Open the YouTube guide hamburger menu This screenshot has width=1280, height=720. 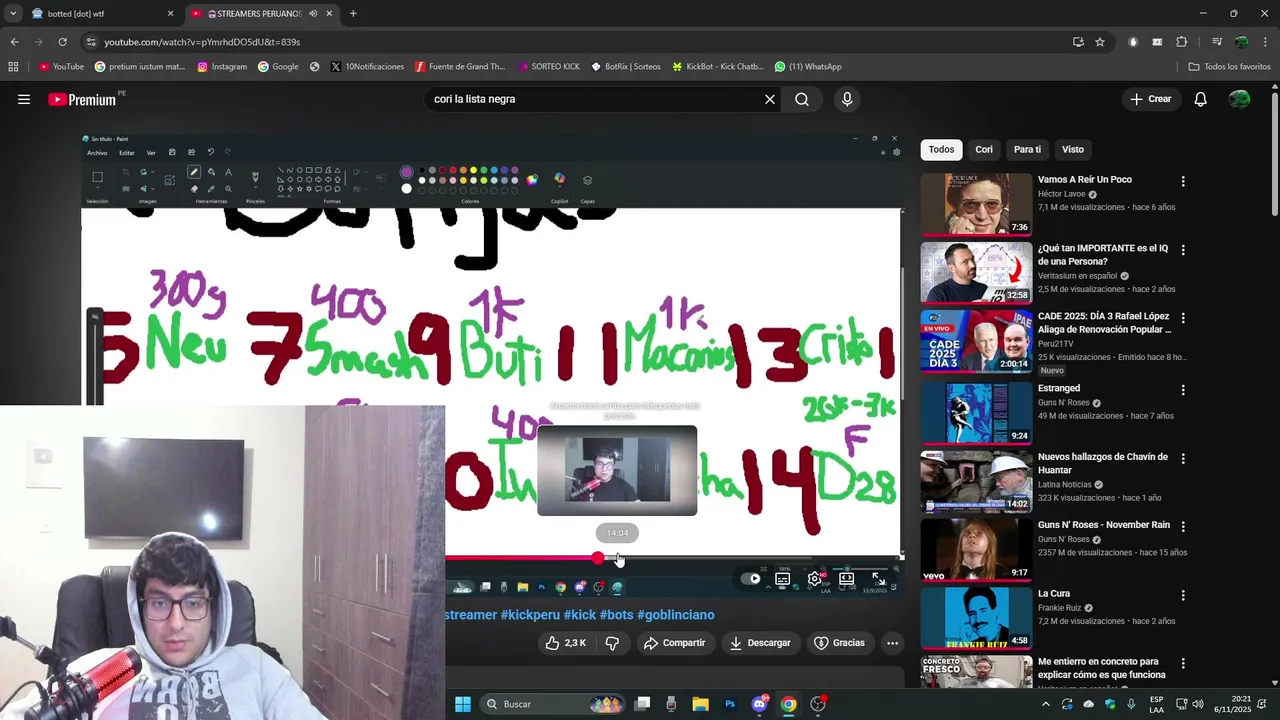(x=24, y=99)
